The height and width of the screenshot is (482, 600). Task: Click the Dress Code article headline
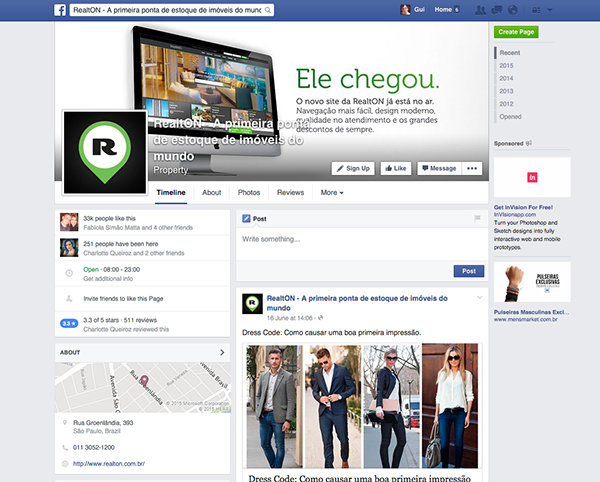[359, 478]
